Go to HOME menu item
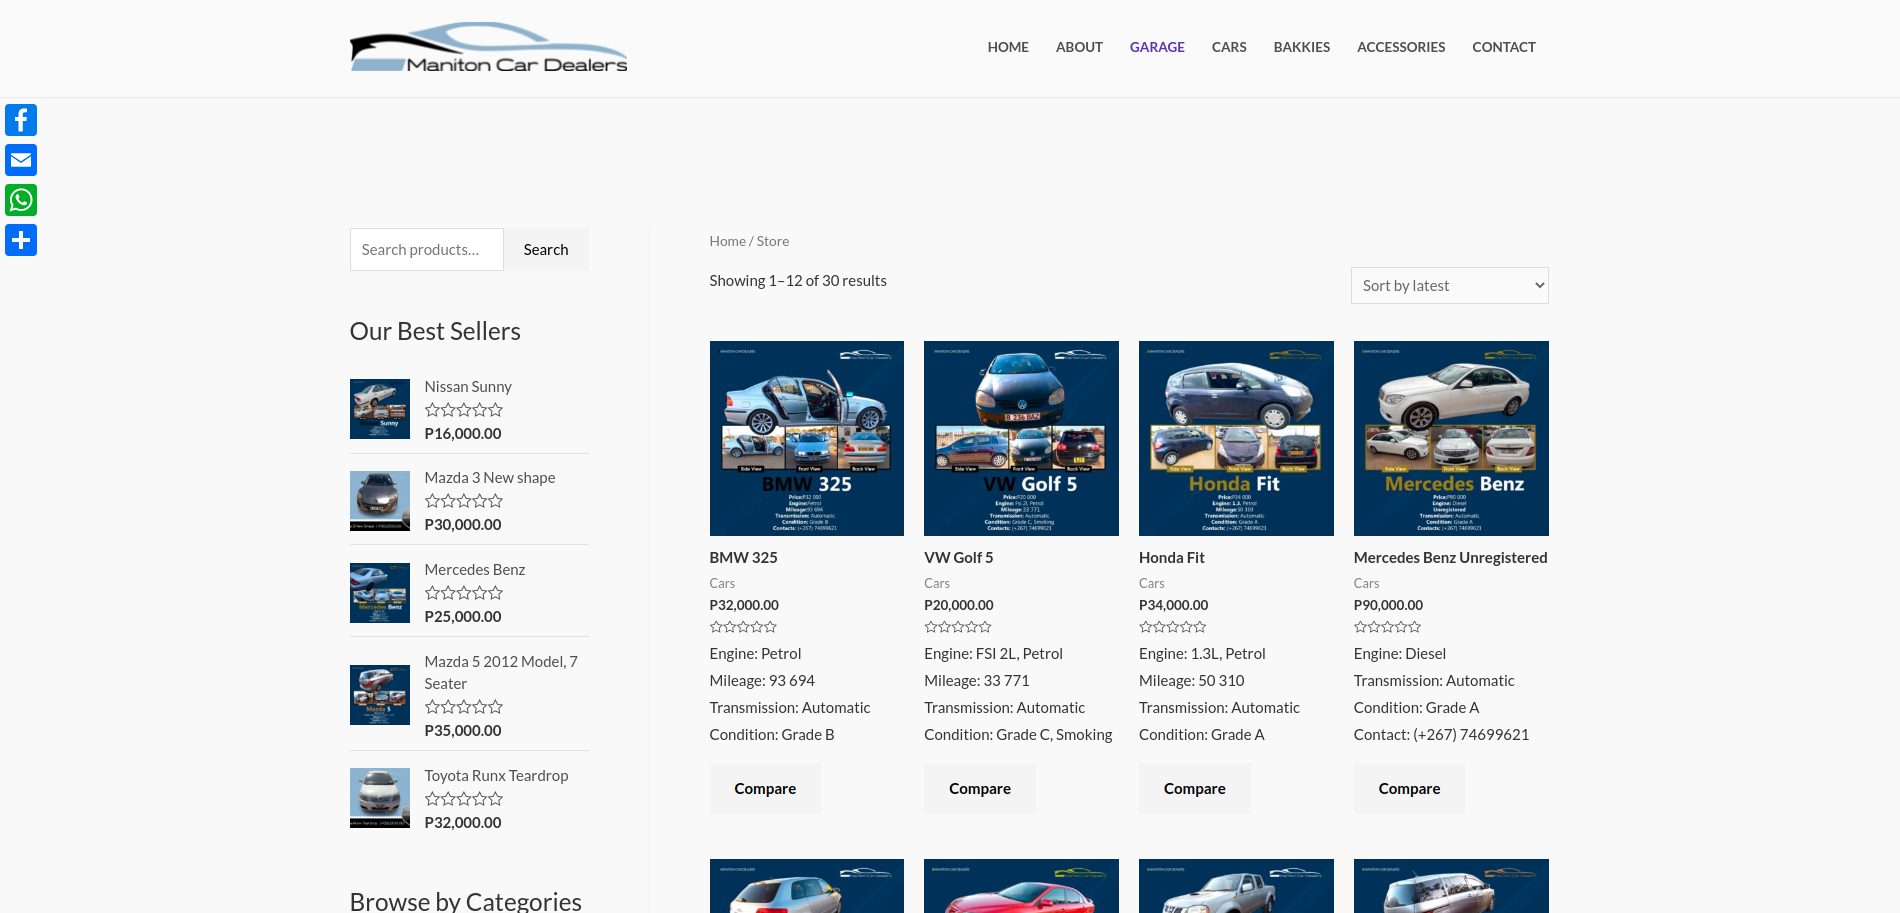Screen dimensions: 1900x913 pos(1008,47)
